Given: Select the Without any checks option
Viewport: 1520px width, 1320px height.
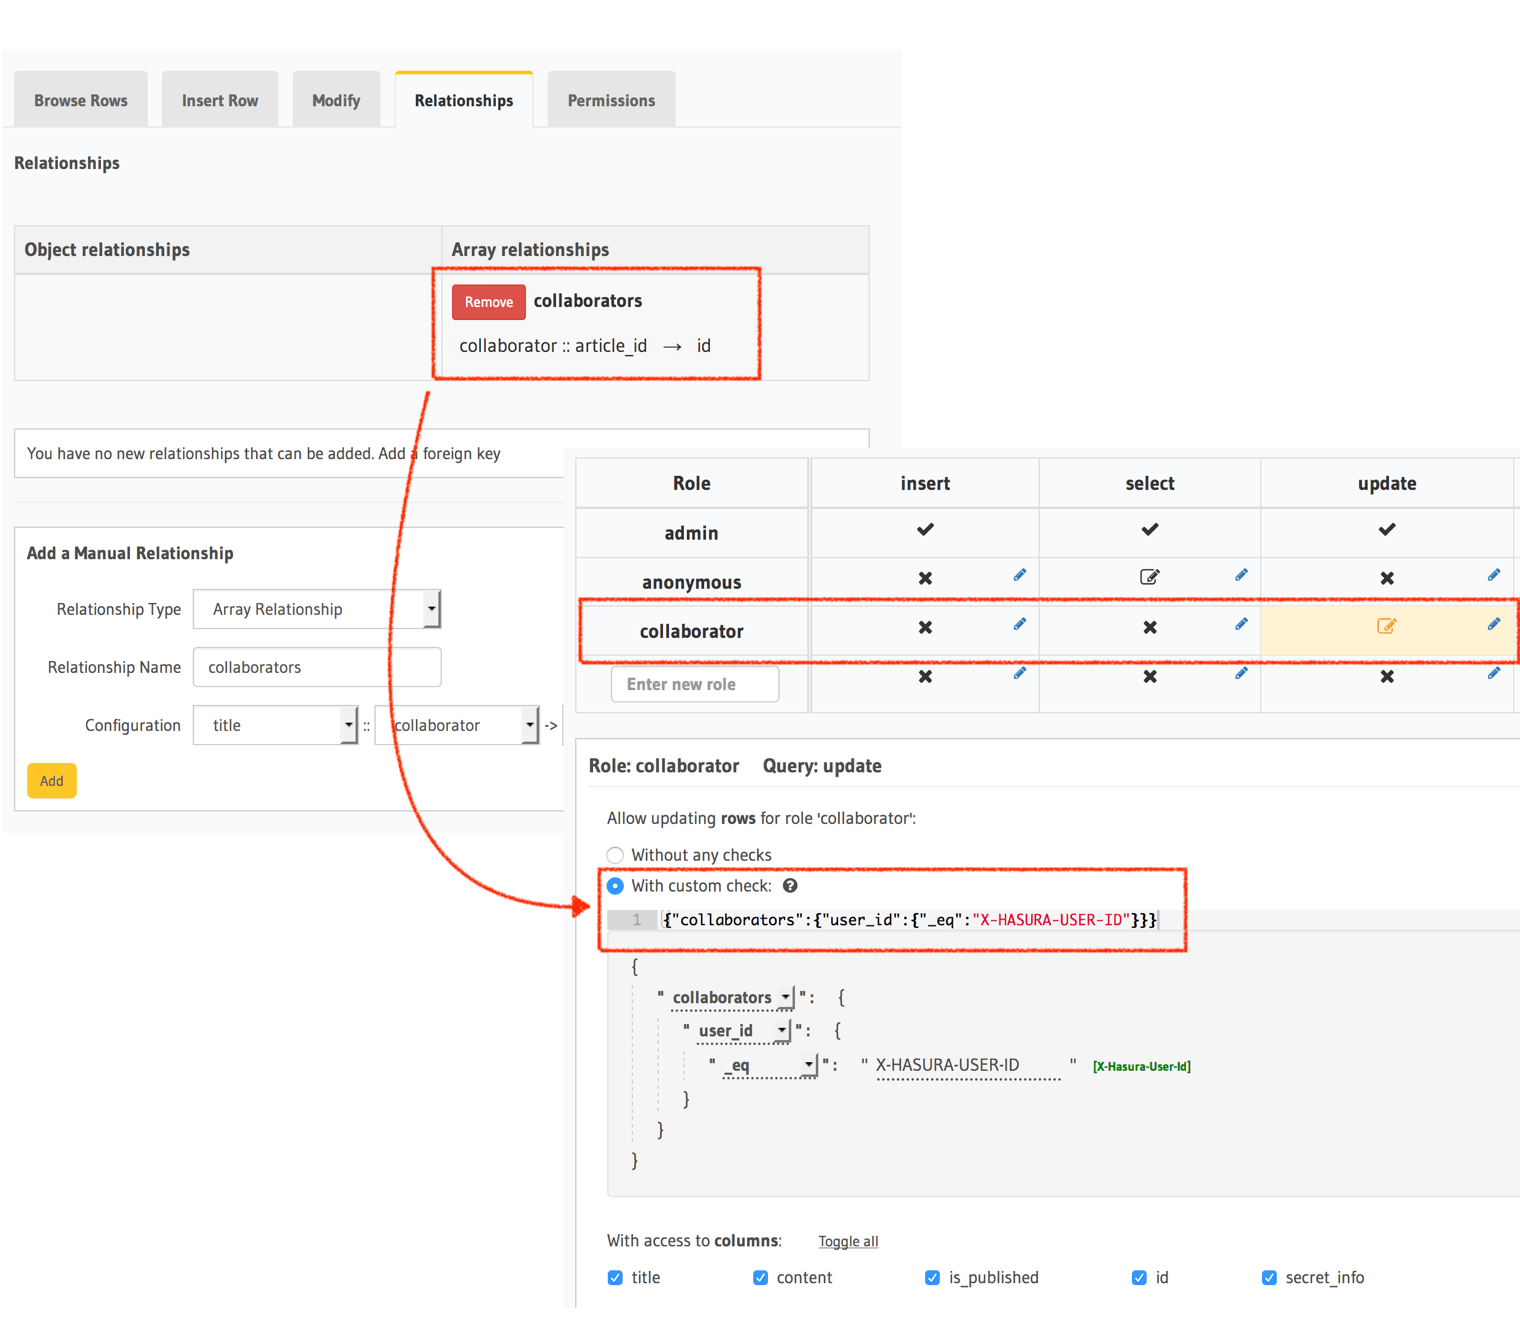Looking at the screenshot, I should [616, 855].
